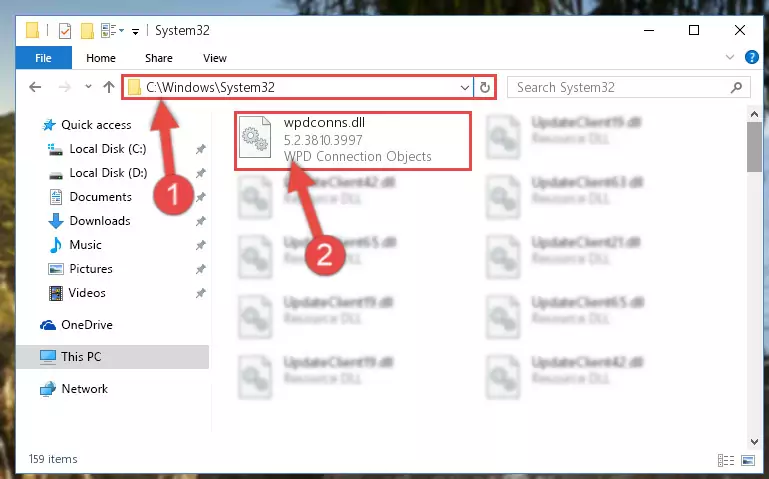769x479 pixels.
Task: Open the File menu
Action: (44, 58)
